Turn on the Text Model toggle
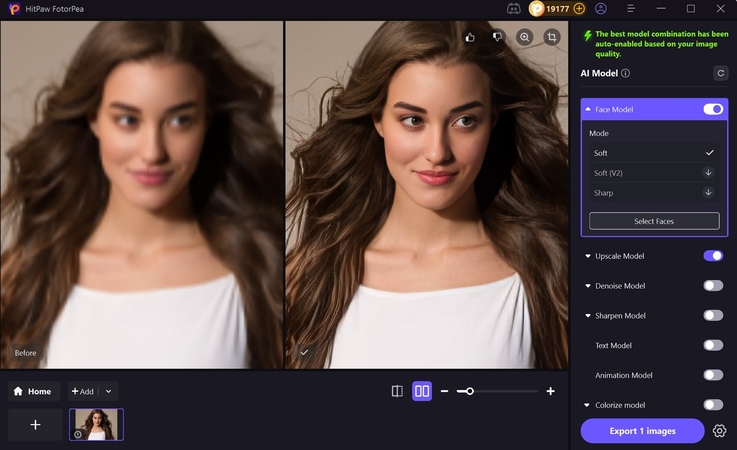The width and height of the screenshot is (737, 450). click(x=713, y=345)
